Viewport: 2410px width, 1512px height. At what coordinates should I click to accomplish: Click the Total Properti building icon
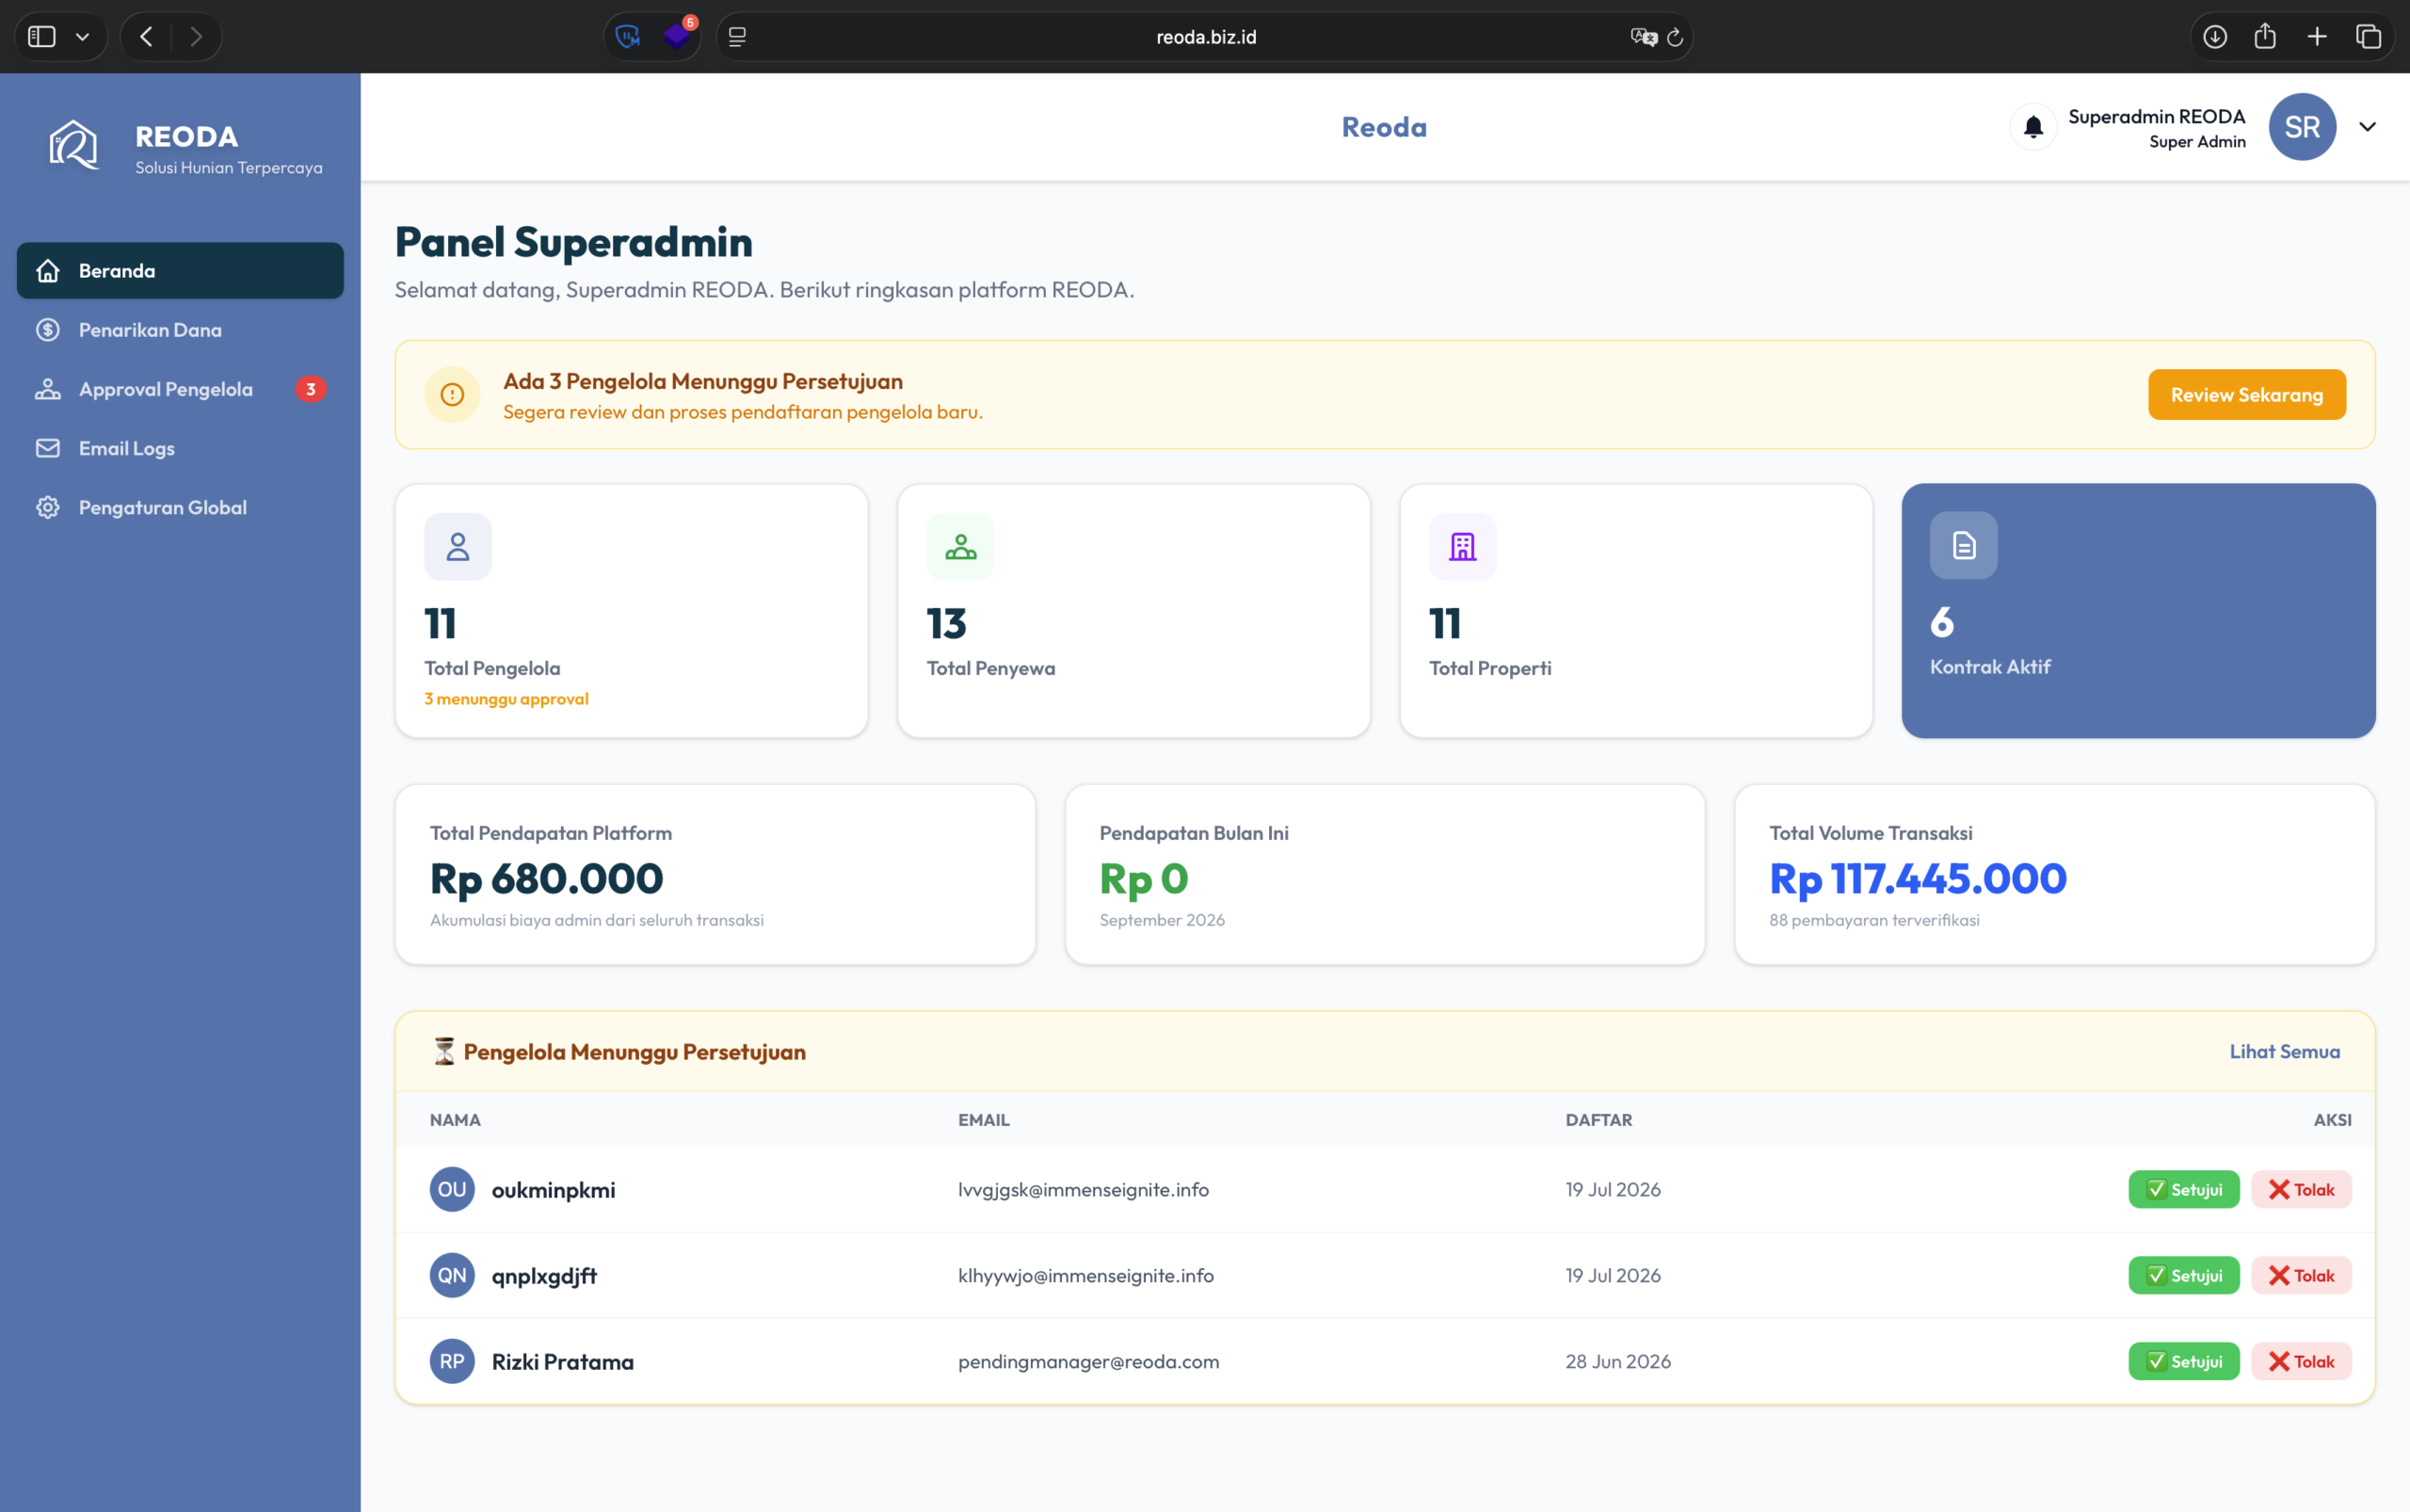(1462, 547)
